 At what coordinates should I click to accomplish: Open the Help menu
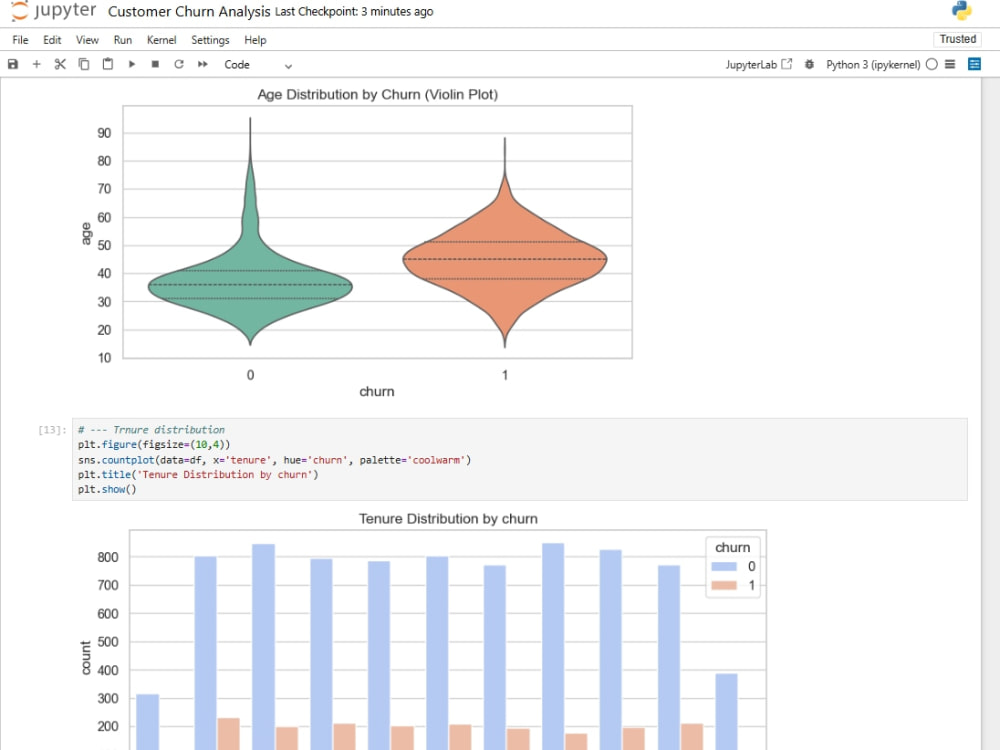(x=255, y=40)
